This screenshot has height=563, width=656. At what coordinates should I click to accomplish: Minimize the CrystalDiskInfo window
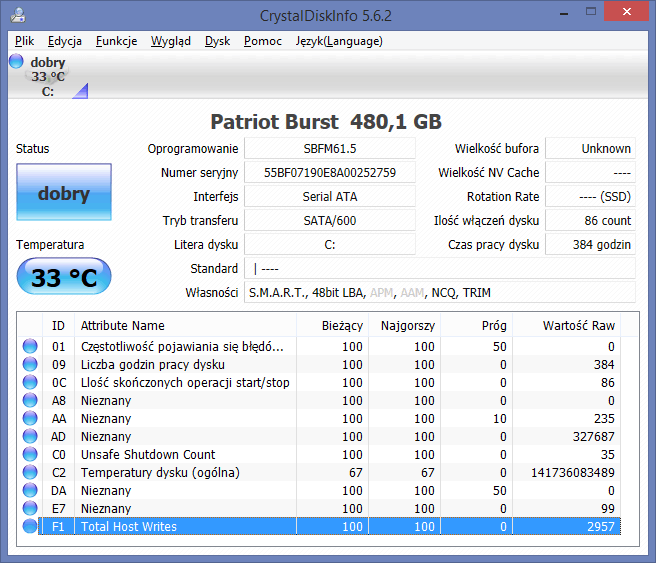click(564, 13)
